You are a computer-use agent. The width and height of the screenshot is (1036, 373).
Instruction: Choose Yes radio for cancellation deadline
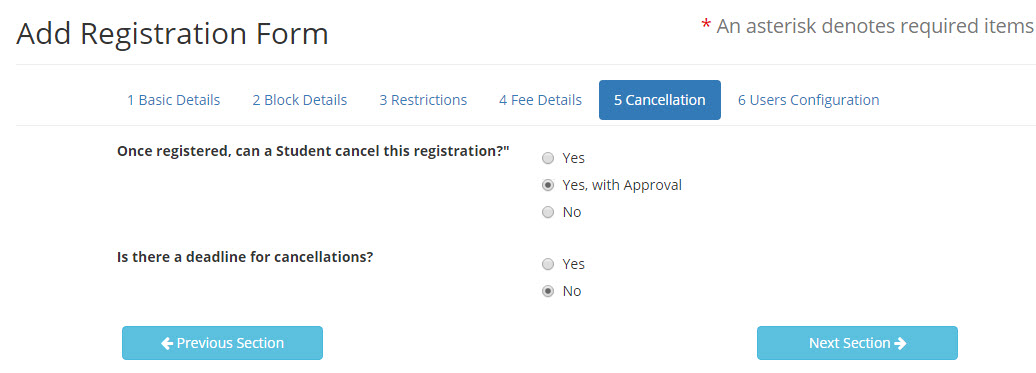(x=548, y=264)
